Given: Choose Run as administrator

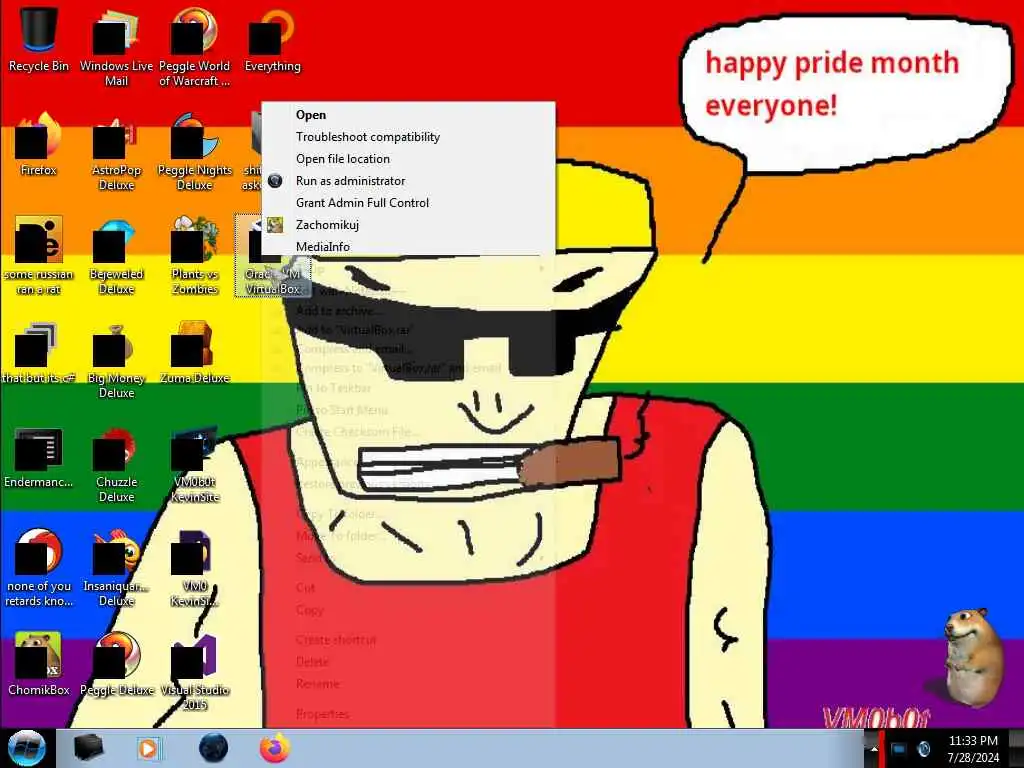Looking at the screenshot, I should pos(409,181).
